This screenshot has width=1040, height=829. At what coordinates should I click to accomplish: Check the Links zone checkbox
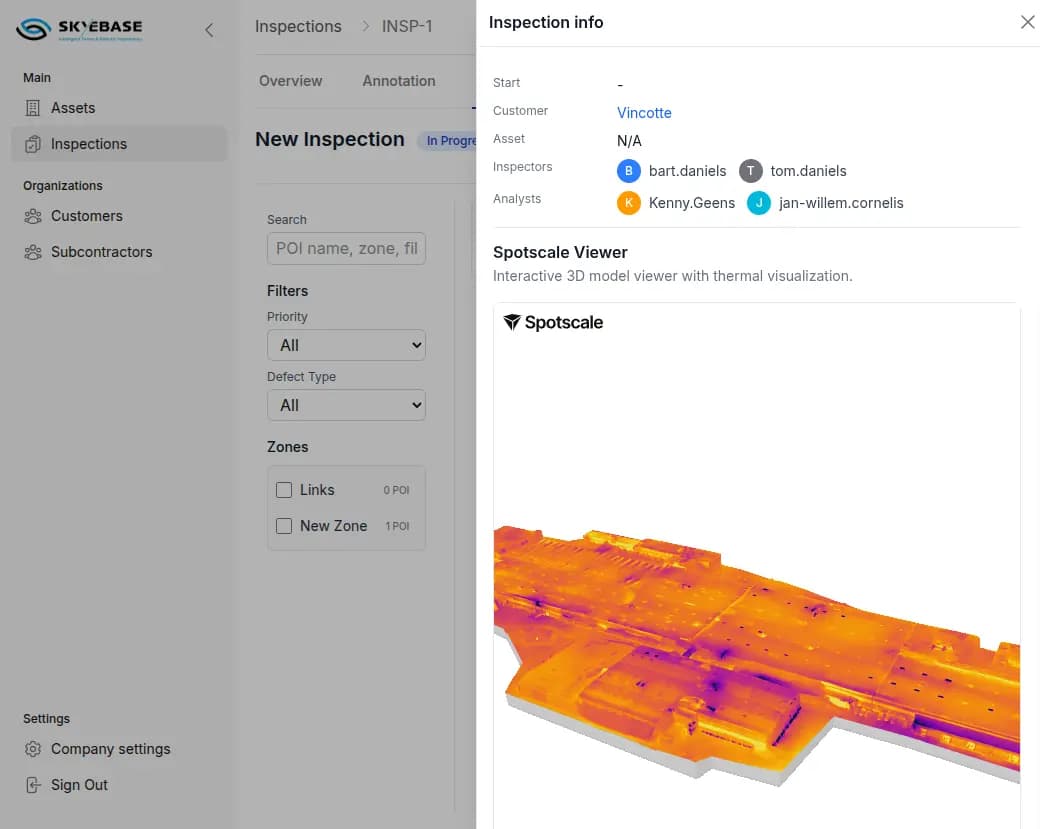pyautogui.click(x=284, y=490)
